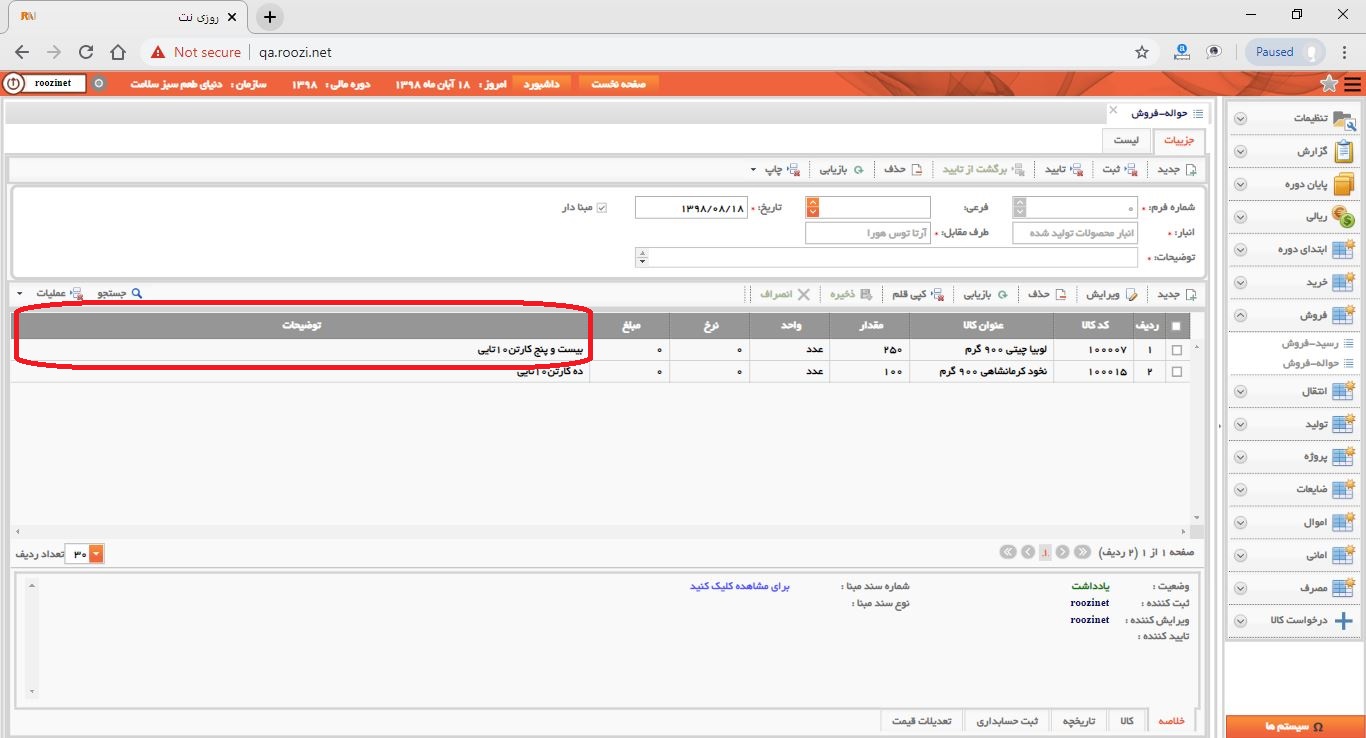The height and width of the screenshot is (738, 1366).
Task: Click the Chrome home icon
Action: click(118, 52)
